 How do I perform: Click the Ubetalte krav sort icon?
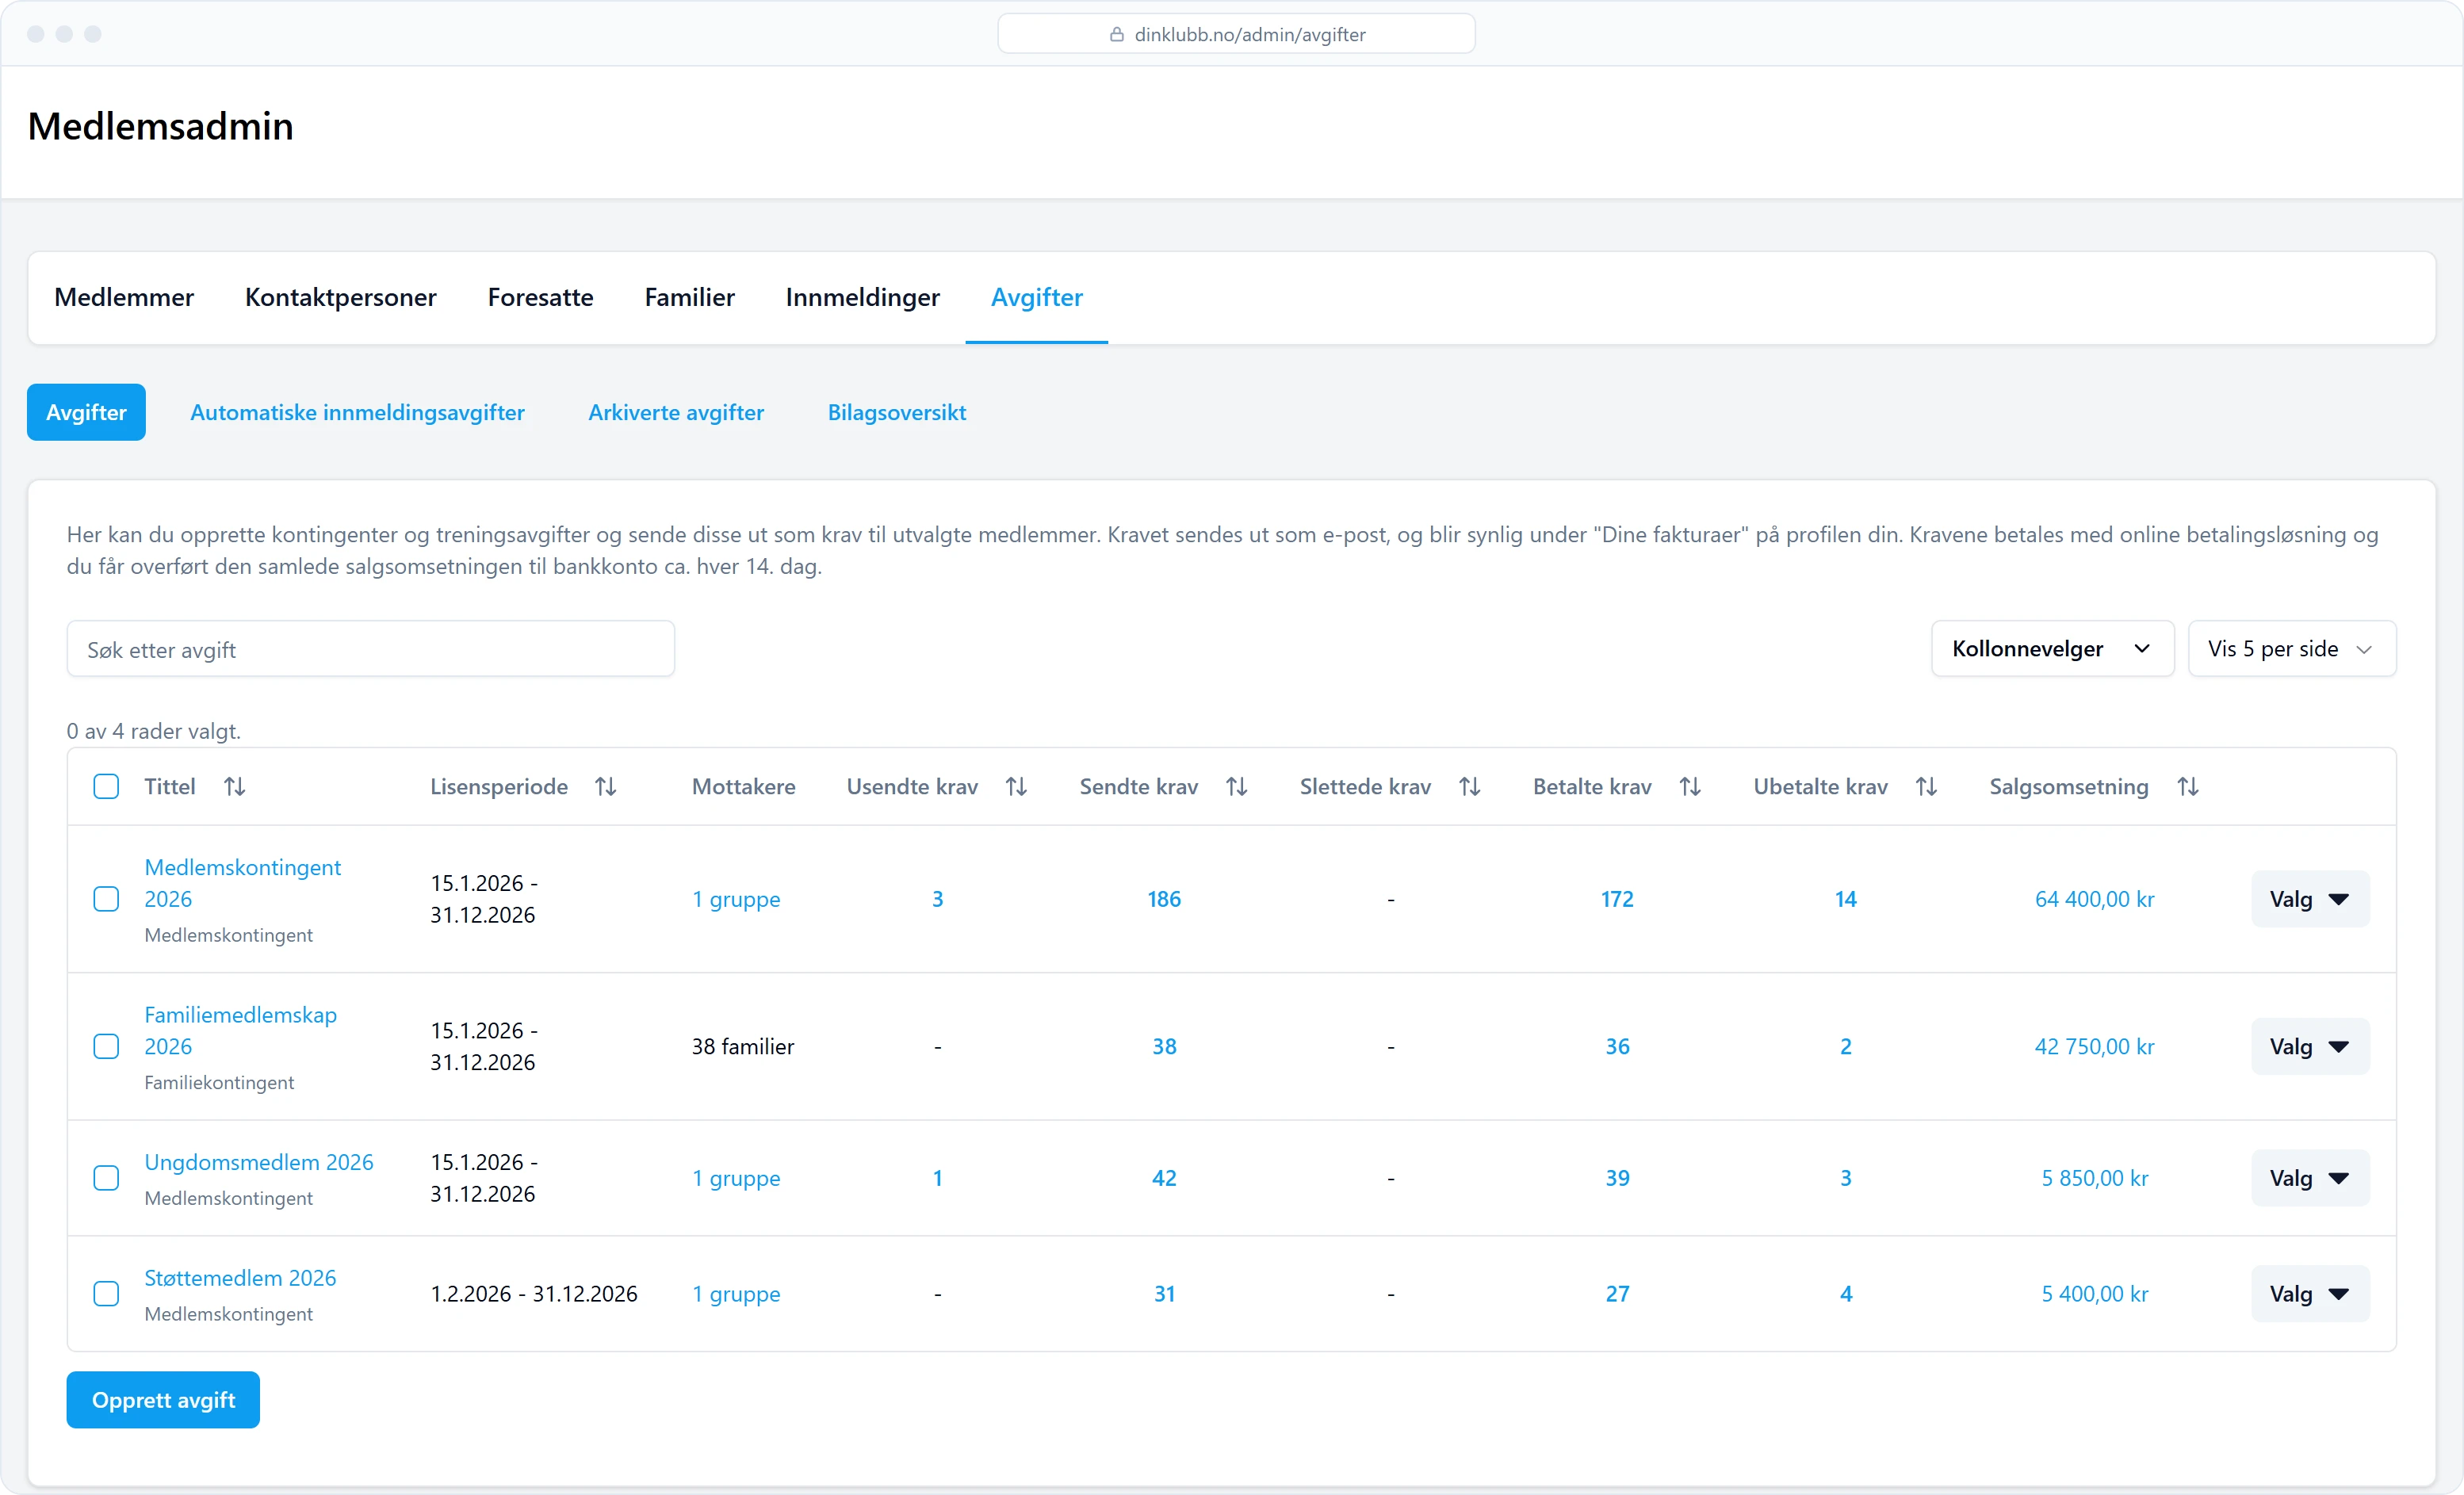[1927, 787]
